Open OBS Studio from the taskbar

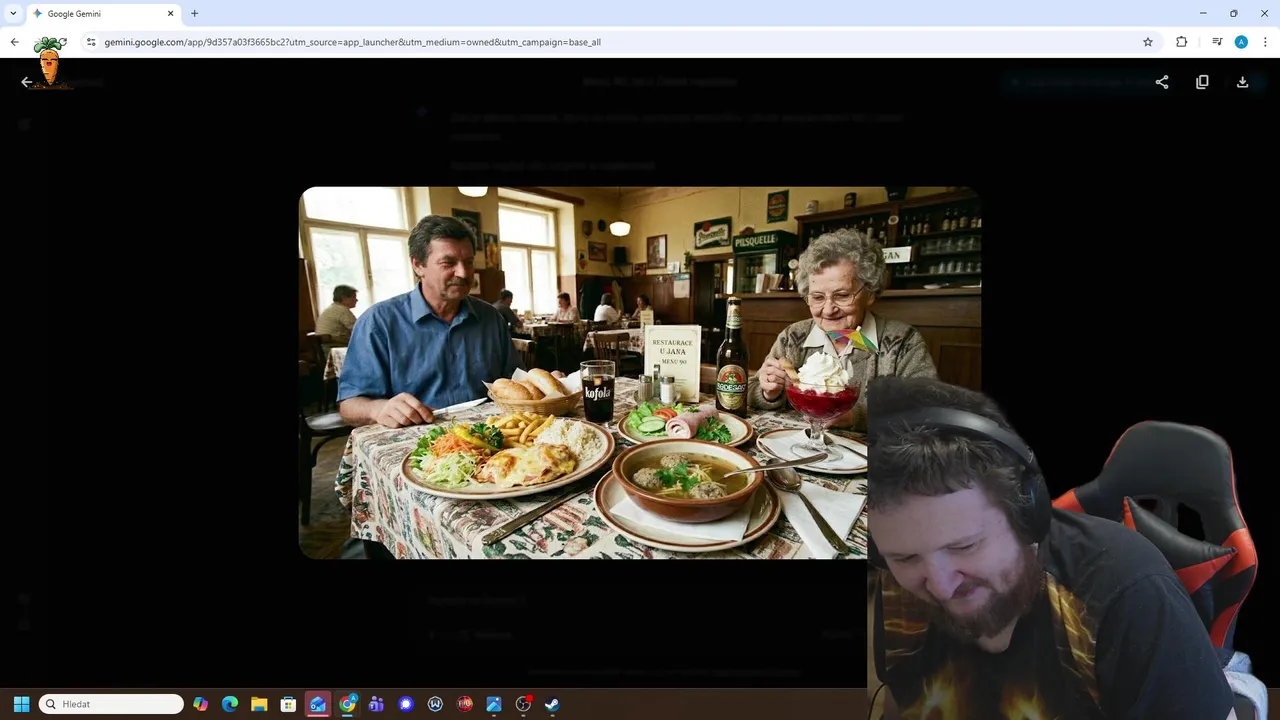click(x=523, y=704)
